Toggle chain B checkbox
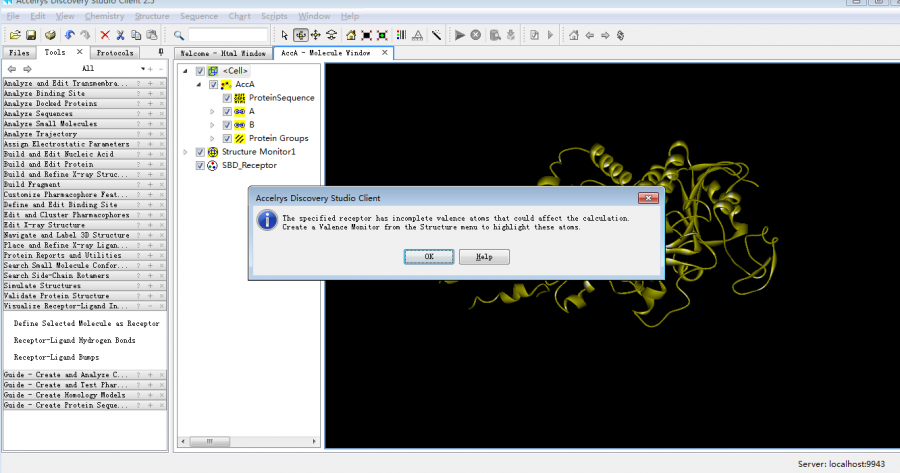 pos(227,125)
